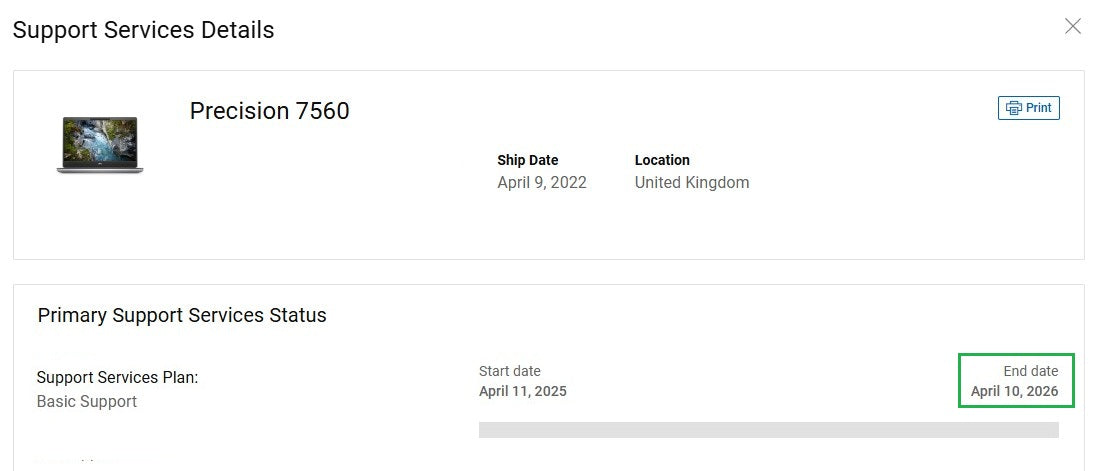Screen dimensions: 1099x471
Task: Click the End date label
Action: [1030, 371]
